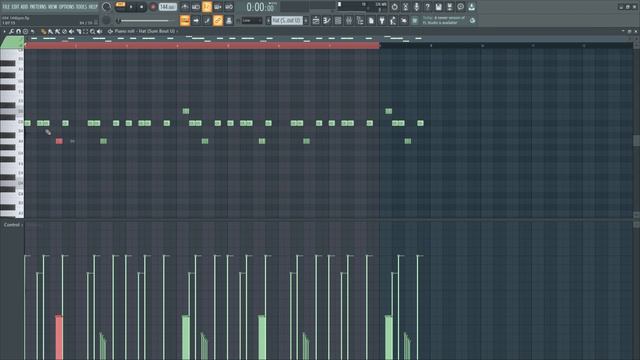The image size is (640, 360).
Task: Click the Stop button
Action: 142,7
